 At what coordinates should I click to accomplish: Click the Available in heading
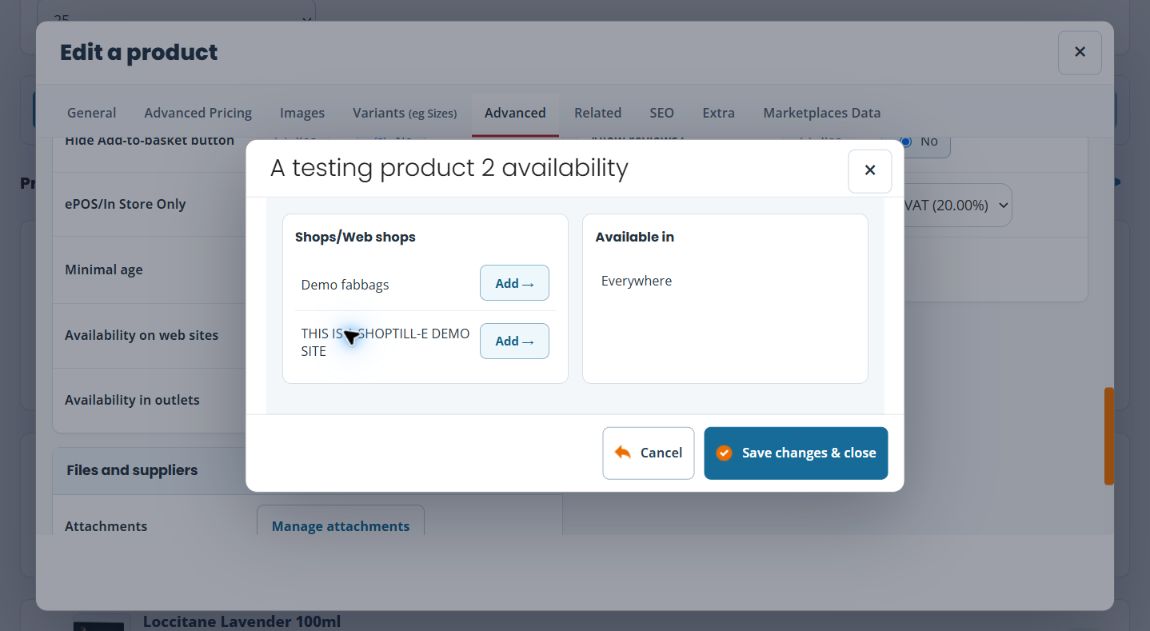click(x=634, y=237)
